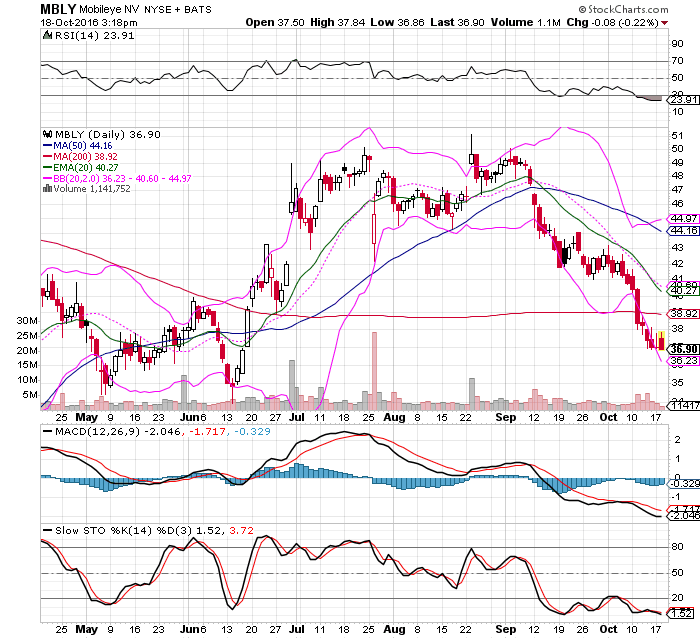700x639 pixels.
Task: Click the Last 36.90 value in header
Action: click(457, 22)
